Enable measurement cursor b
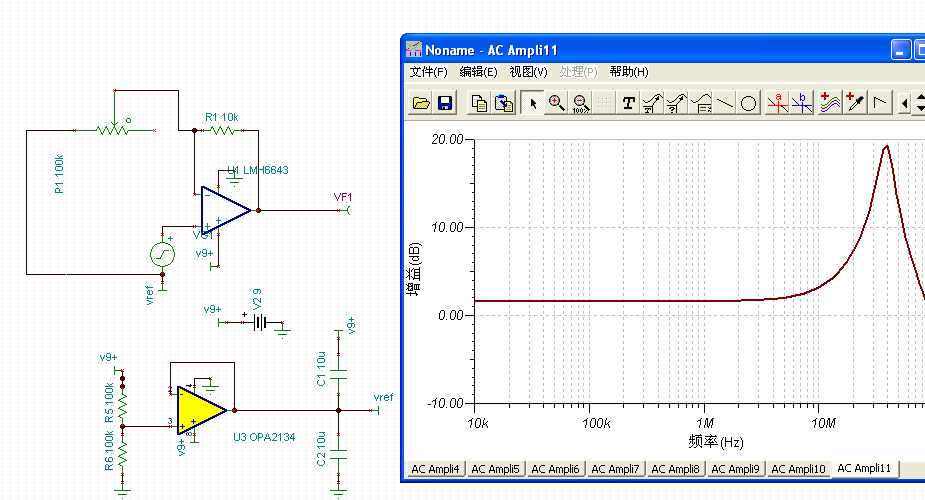Viewport: 925px width, 500px height. pos(801,103)
